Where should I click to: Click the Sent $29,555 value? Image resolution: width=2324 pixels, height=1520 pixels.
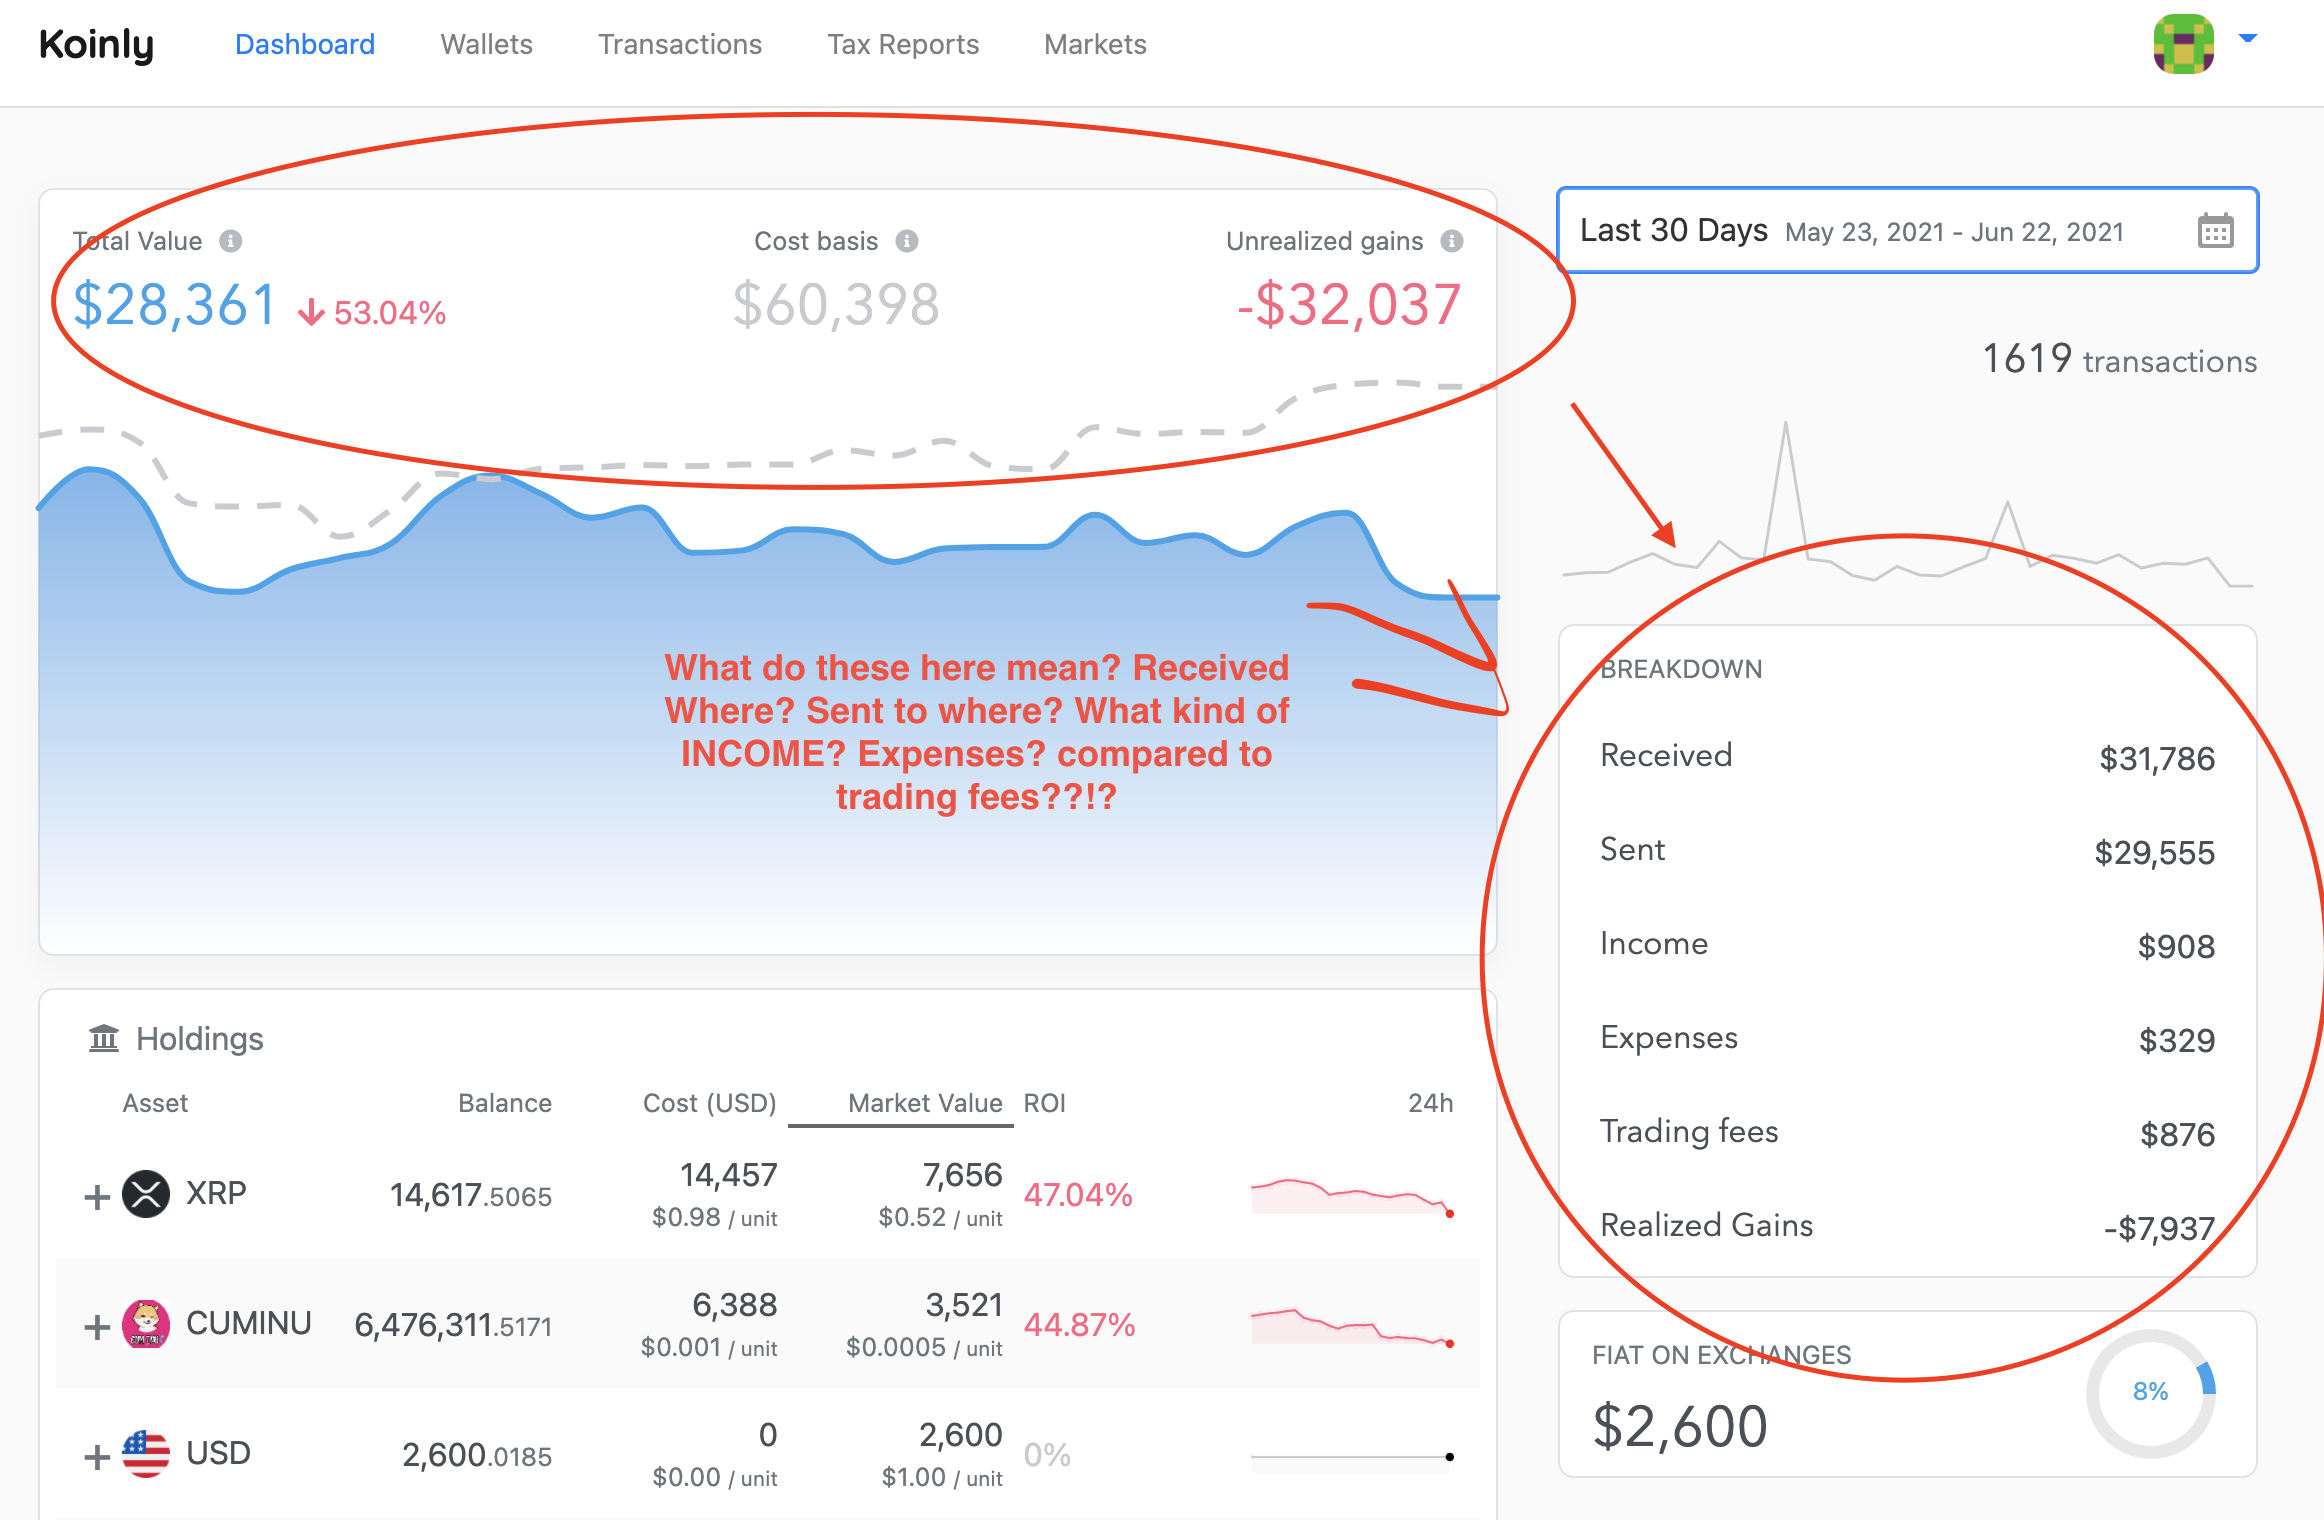tap(2155, 852)
